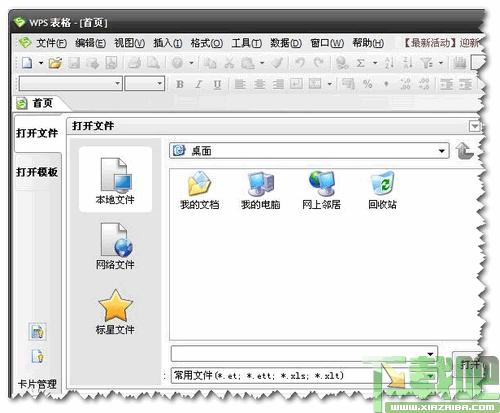Choose 标星文件 starred files
This screenshot has height=413, width=500.
pyautogui.click(x=115, y=312)
